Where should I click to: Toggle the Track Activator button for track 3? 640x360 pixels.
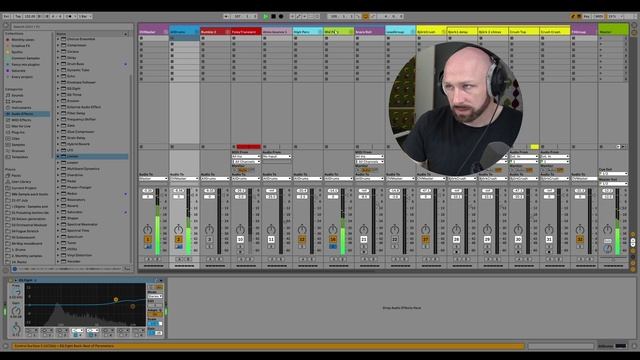coord(209,240)
